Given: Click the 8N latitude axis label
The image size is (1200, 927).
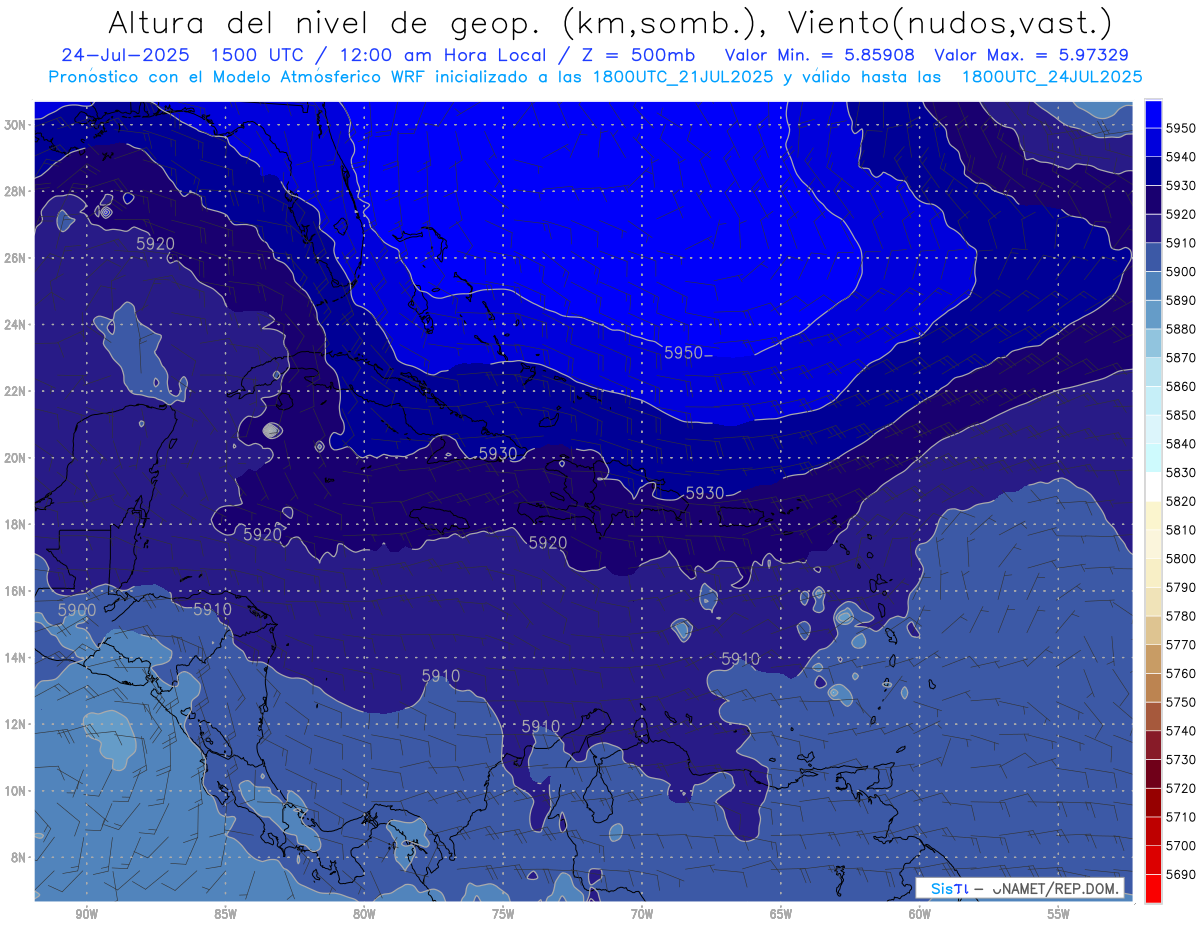Looking at the screenshot, I should (20, 857).
